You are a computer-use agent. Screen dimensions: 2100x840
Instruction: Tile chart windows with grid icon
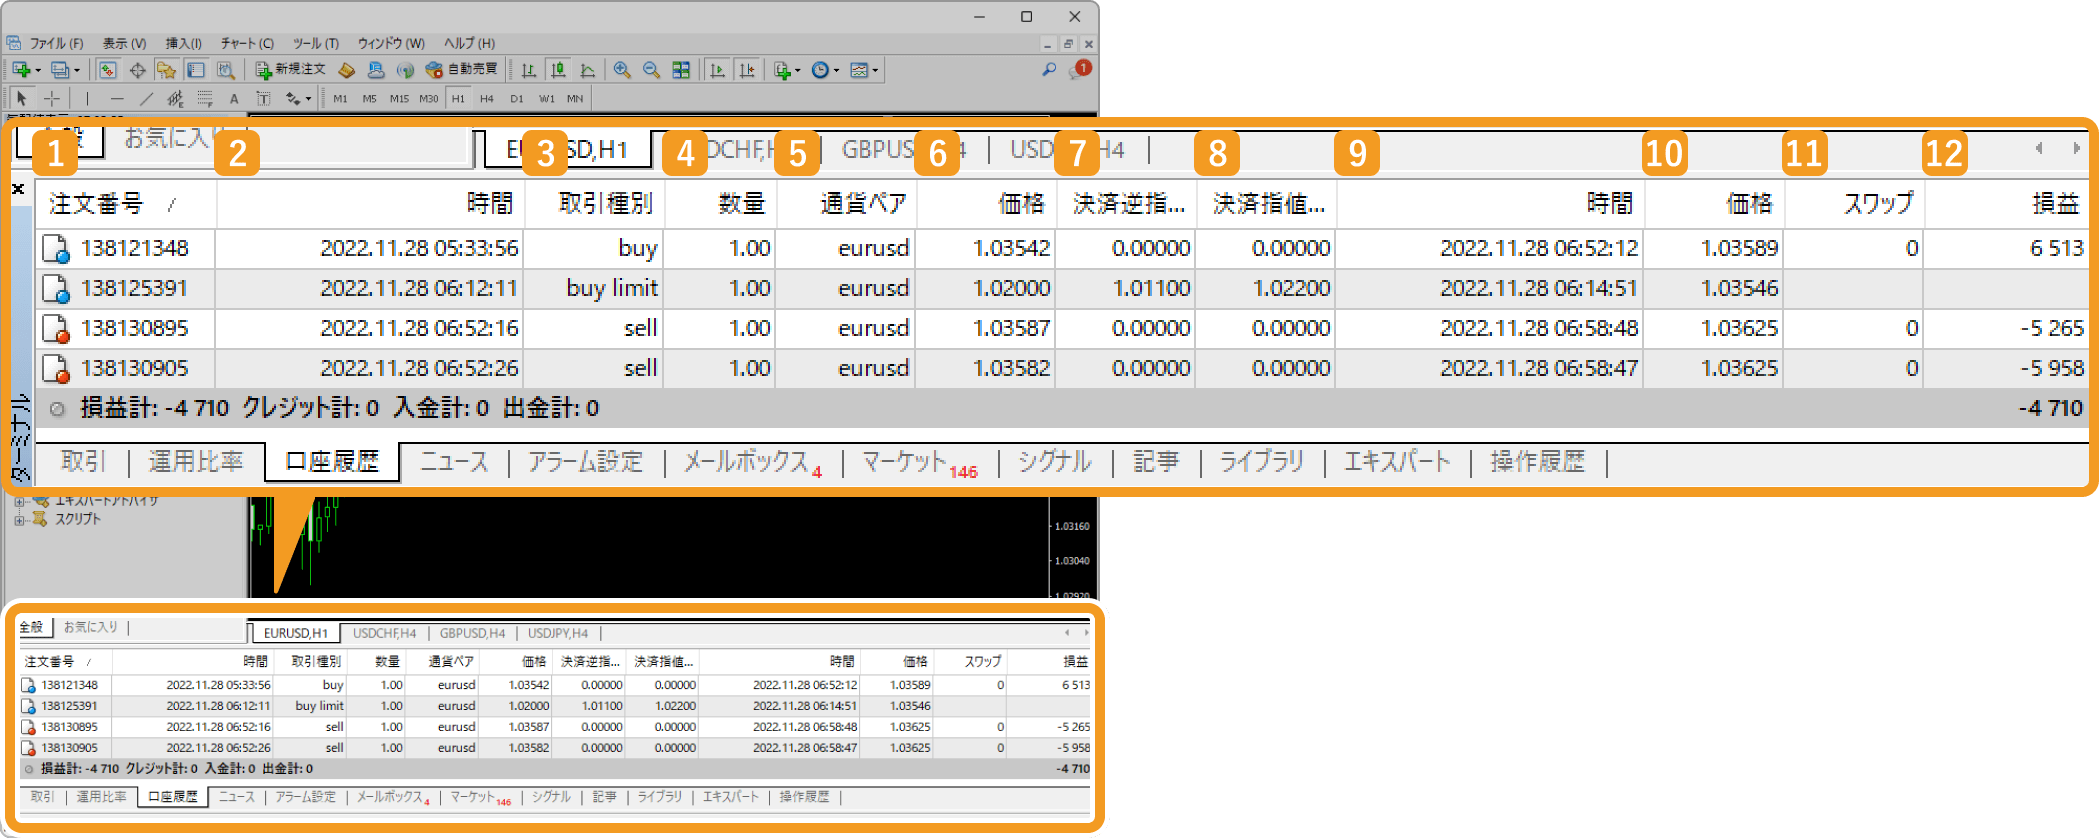[681, 70]
